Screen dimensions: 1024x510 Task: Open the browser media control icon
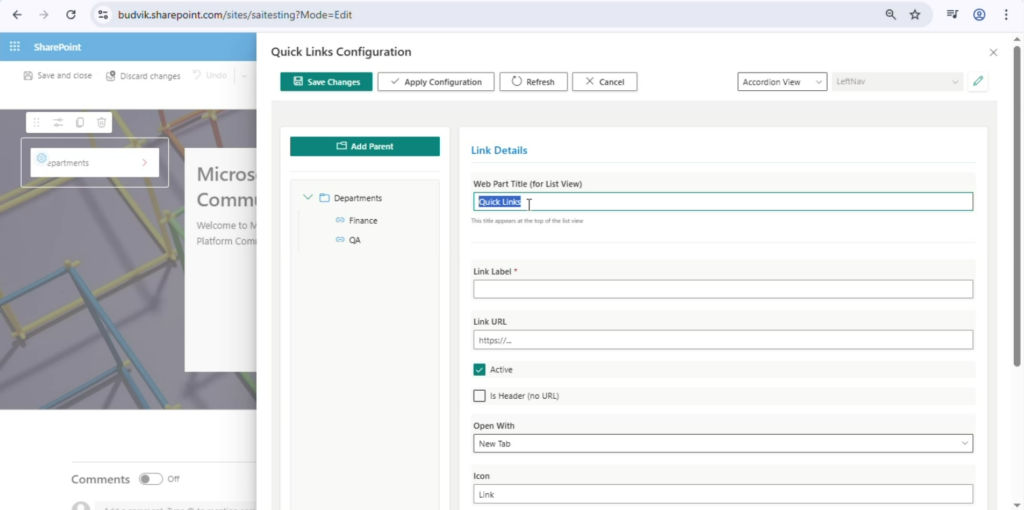pos(953,15)
